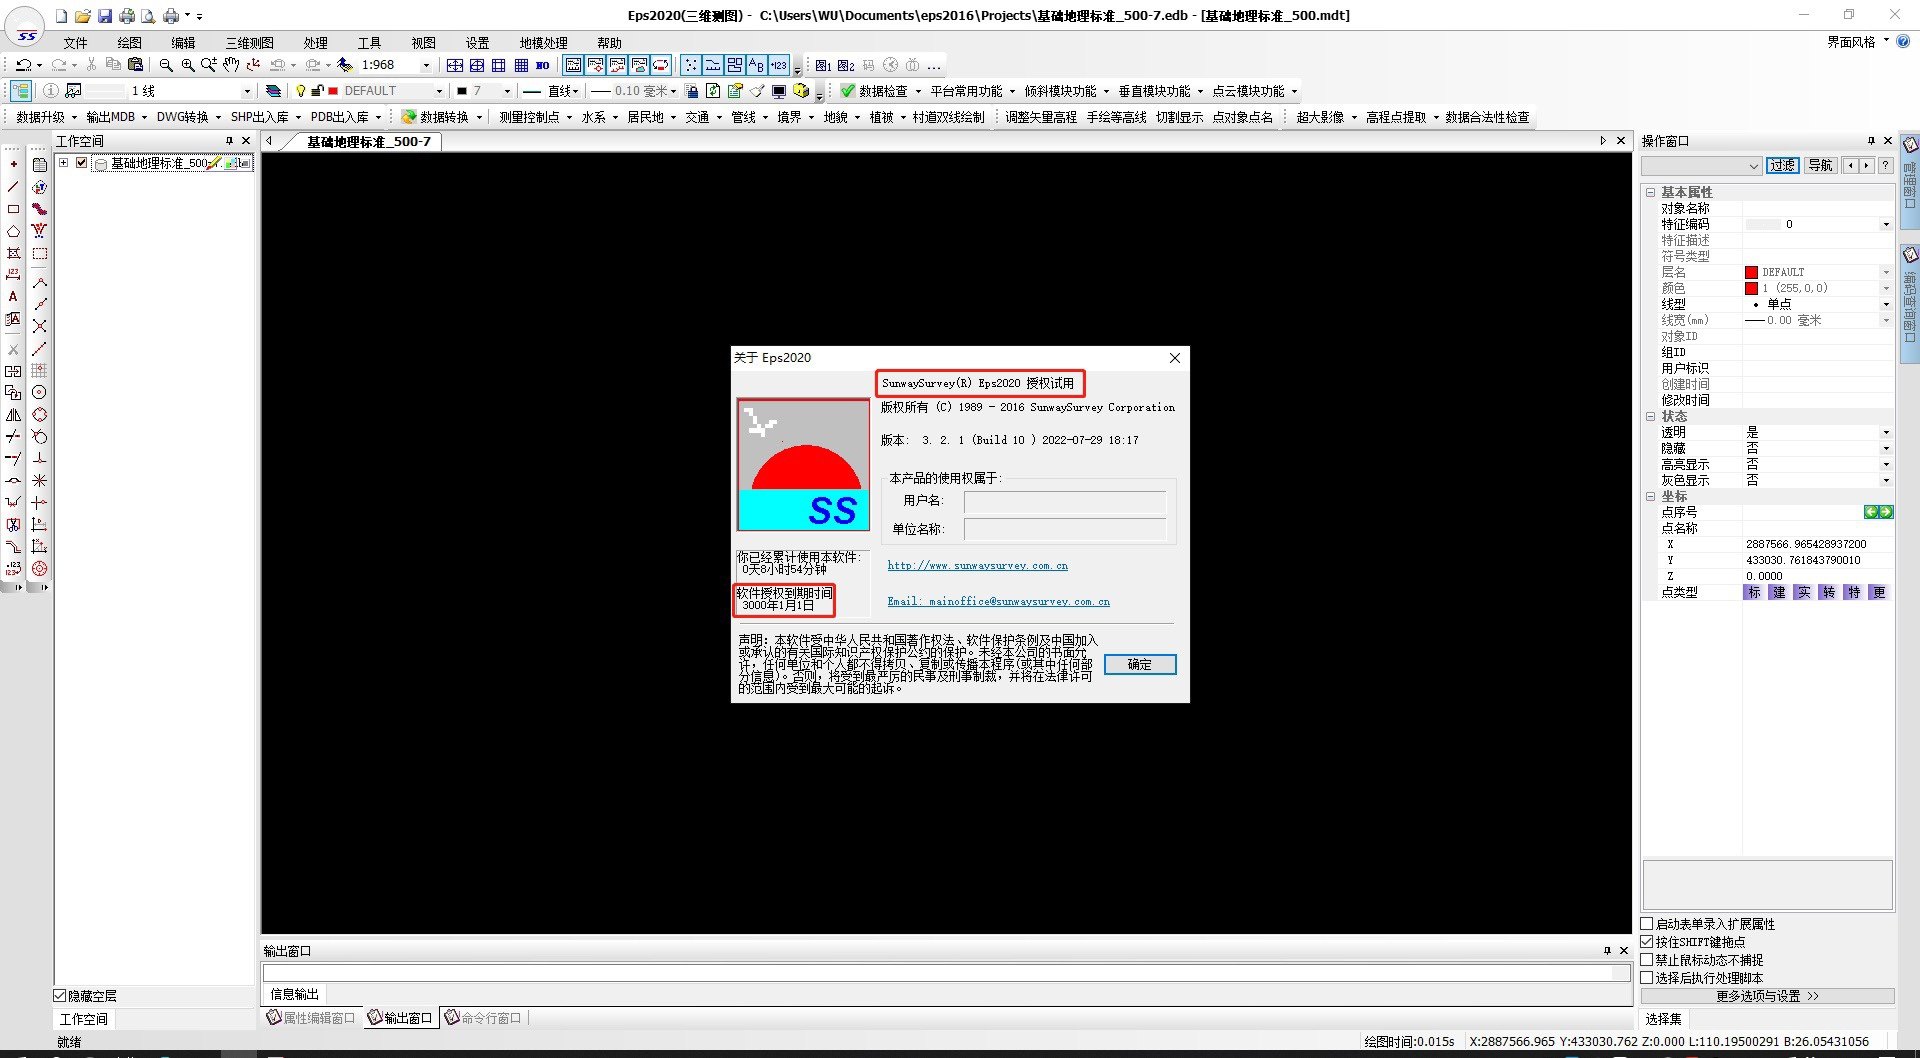This screenshot has width=1920, height=1058.
Task: Switch to the 命令行窗口 tab
Action: click(484, 1018)
